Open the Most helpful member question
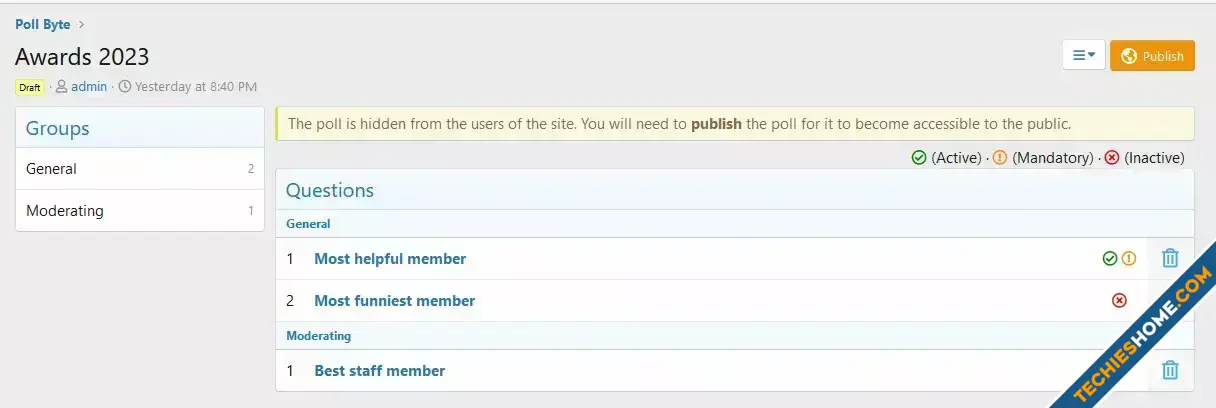Image resolution: width=1216 pixels, height=408 pixels. [x=390, y=258]
